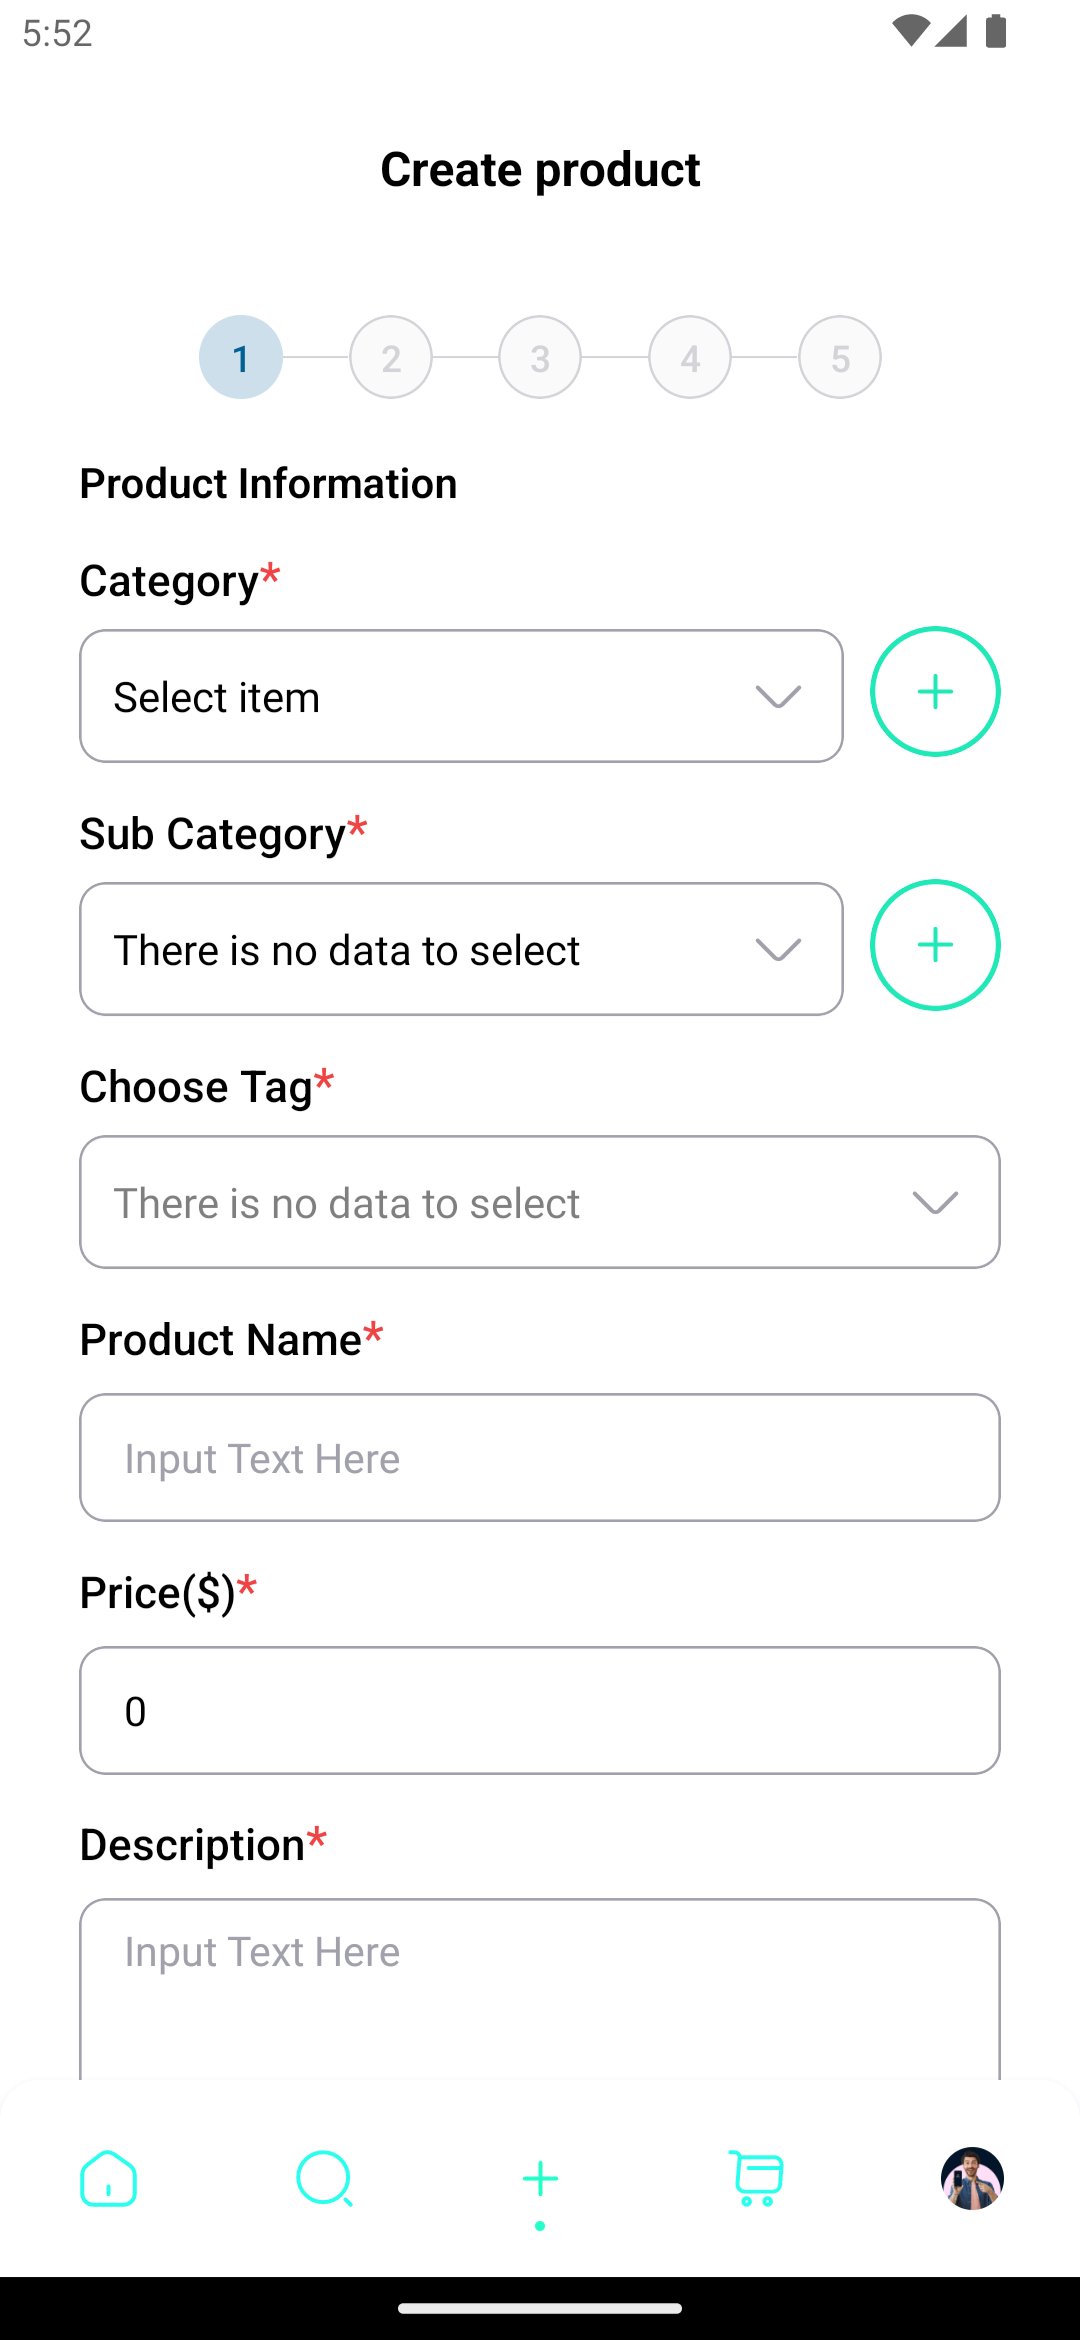
Task: Add new category with plus button
Action: (x=935, y=692)
